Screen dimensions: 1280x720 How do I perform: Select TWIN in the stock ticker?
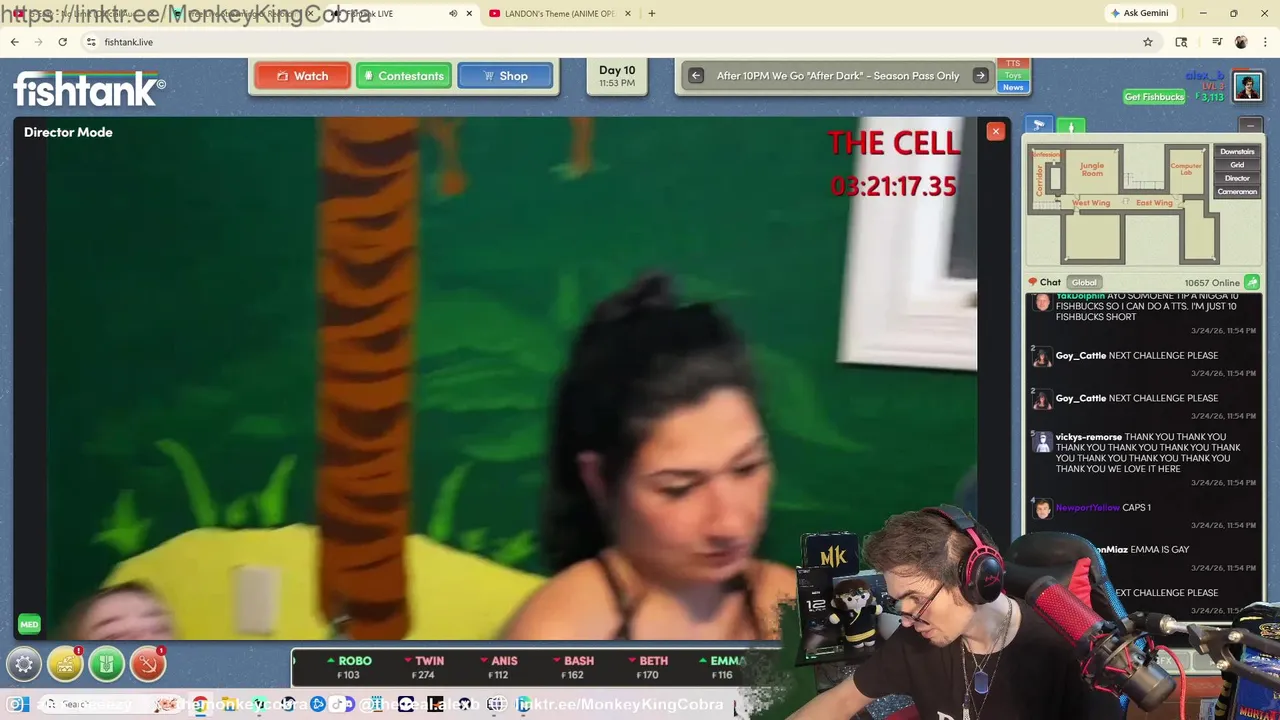click(425, 667)
